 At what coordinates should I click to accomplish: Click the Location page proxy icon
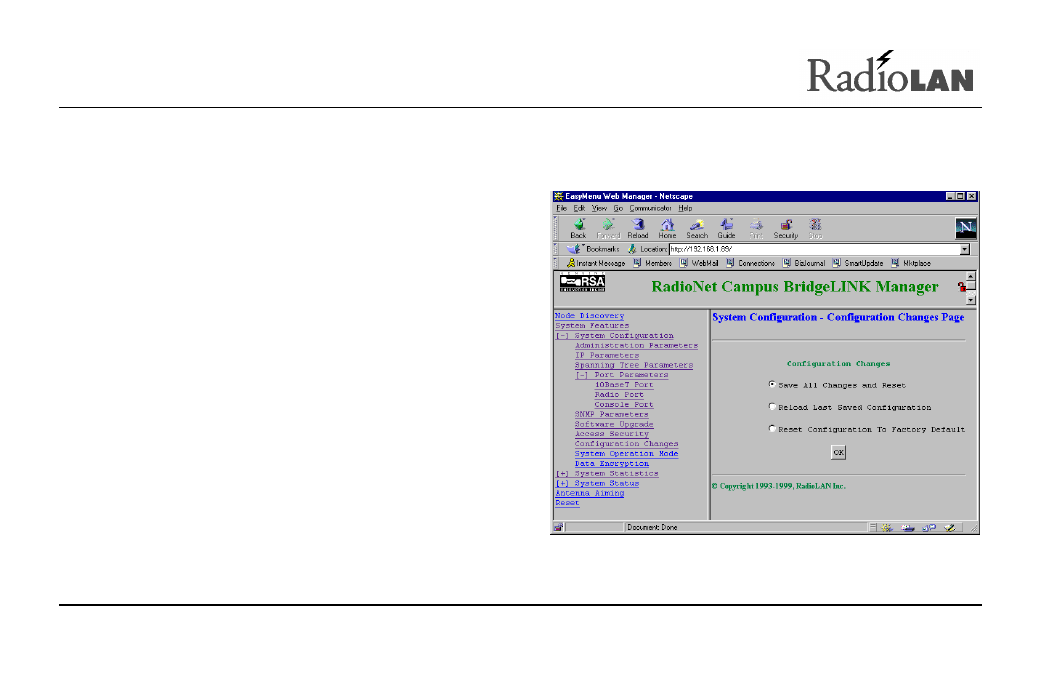point(632,249)
